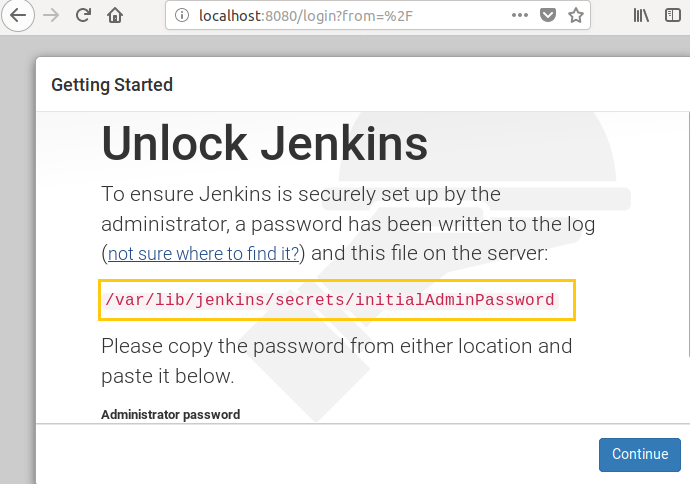
Task: Click the initialAdminPassword file path text
Action: pos(329,300)
